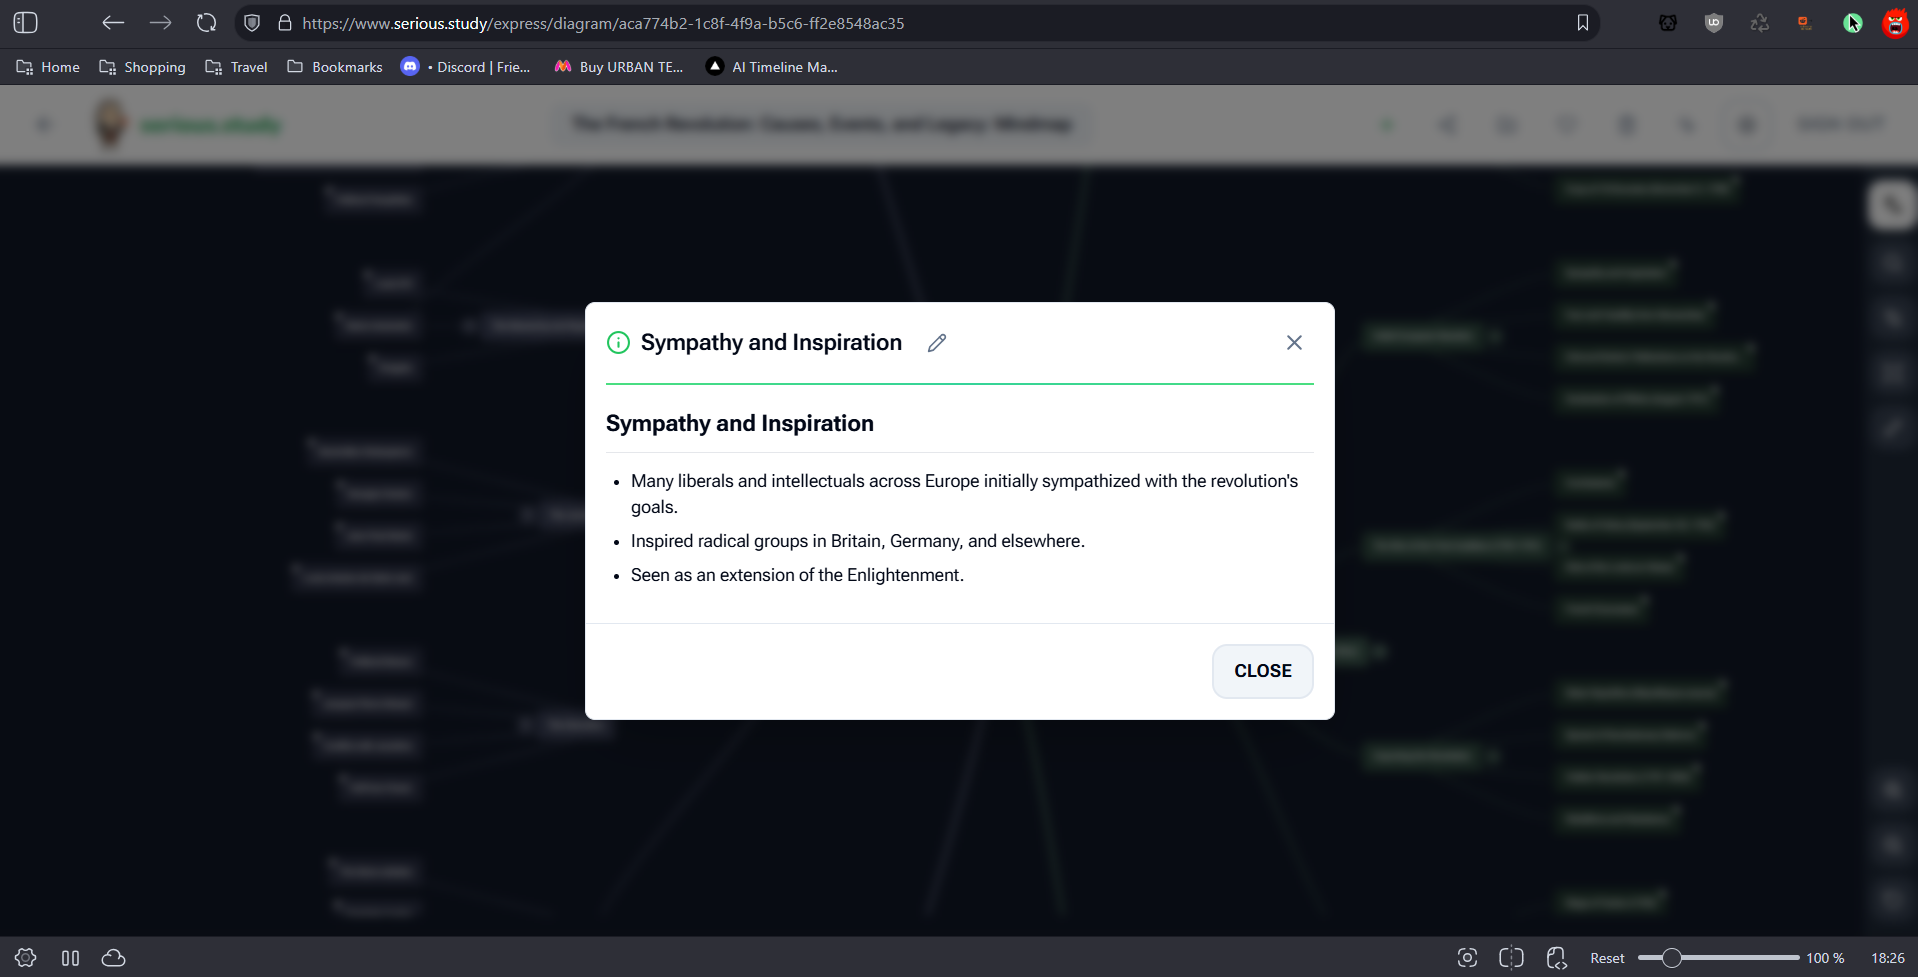Open the edit pencil beside Sympathy and Inspiration
1918x977 pixels.
point(937,342)
